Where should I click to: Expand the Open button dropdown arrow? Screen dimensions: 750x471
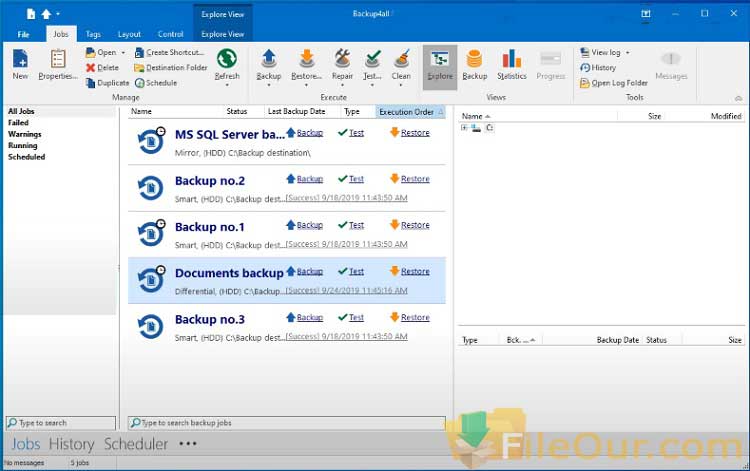tap(123, 53)
